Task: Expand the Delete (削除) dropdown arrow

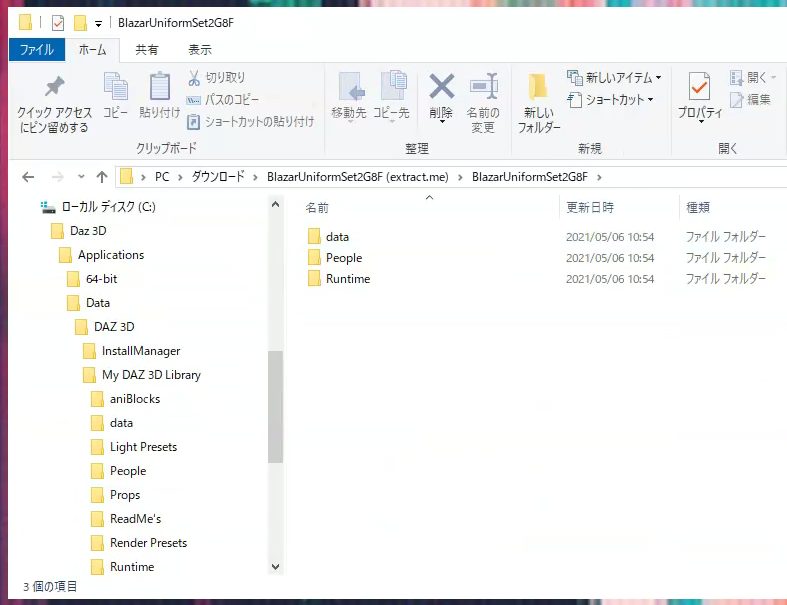Action: (442, 122)
